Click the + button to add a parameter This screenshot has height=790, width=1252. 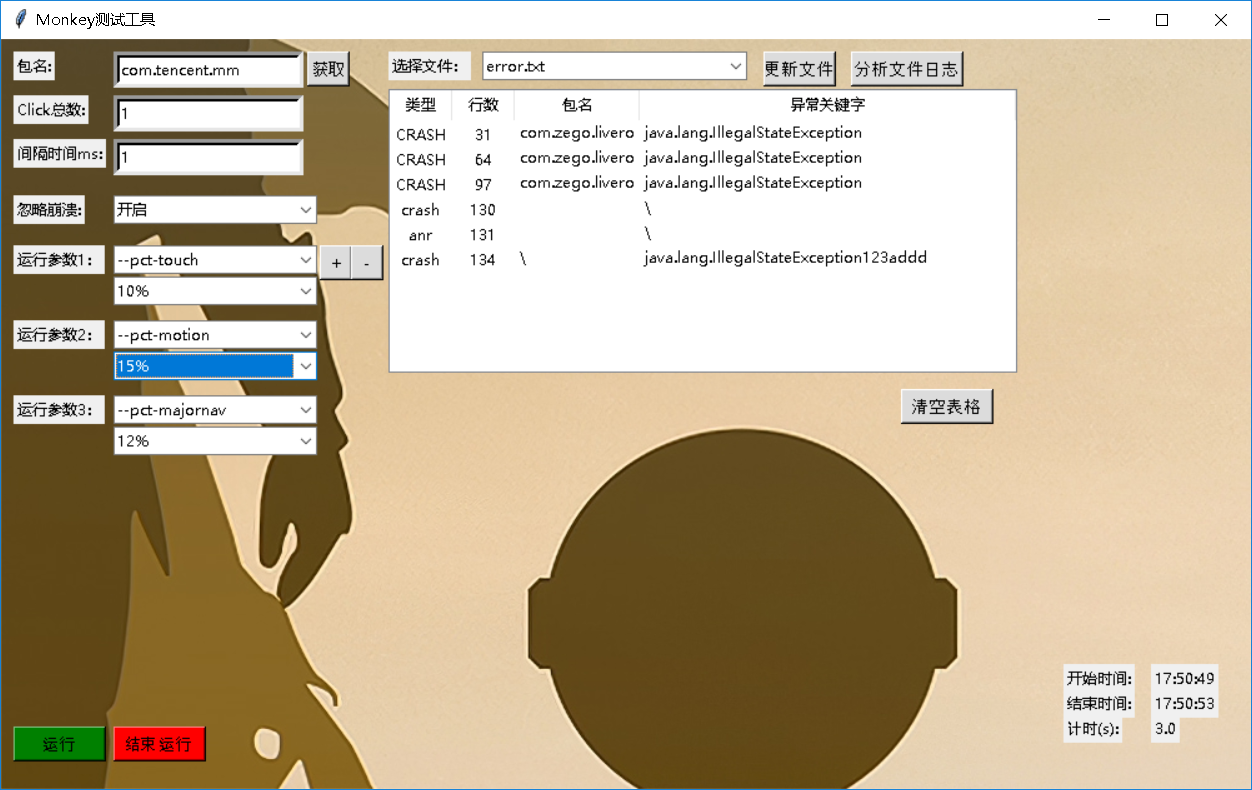click(335, 262)
